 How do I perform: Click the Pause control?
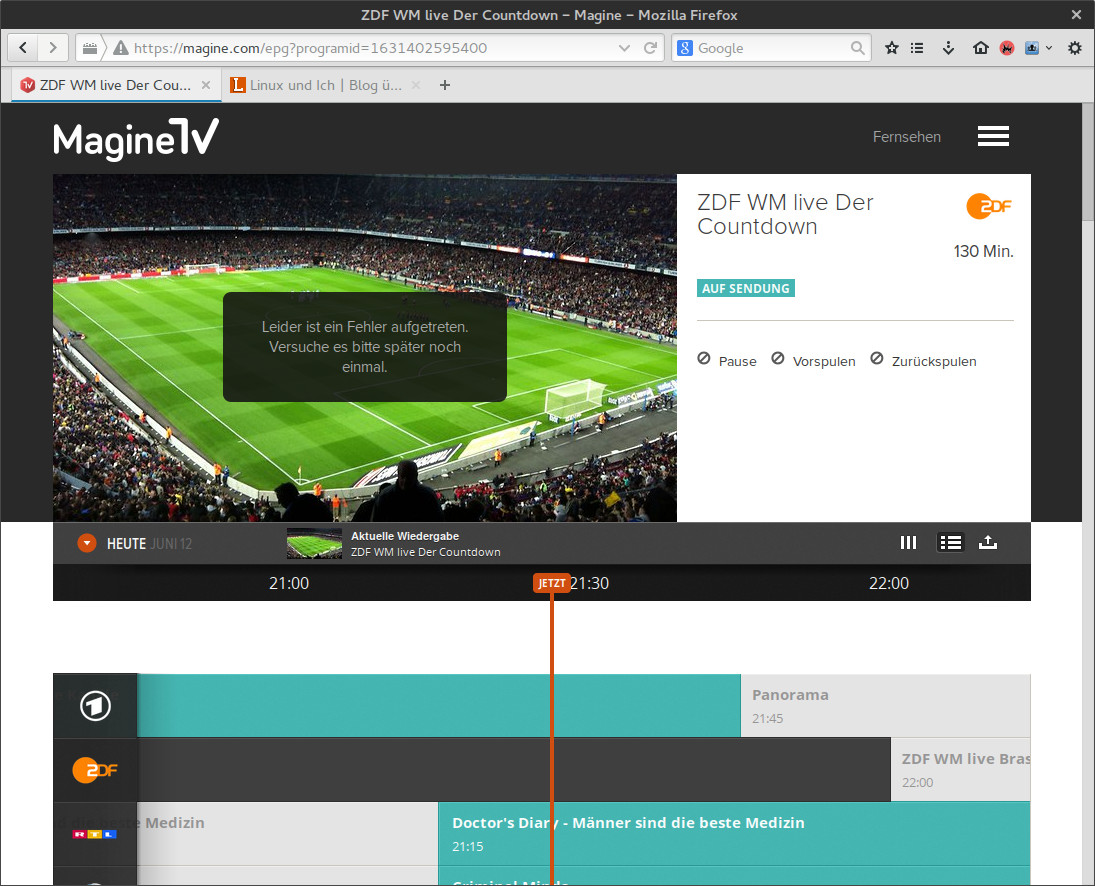tap(728, 360)
